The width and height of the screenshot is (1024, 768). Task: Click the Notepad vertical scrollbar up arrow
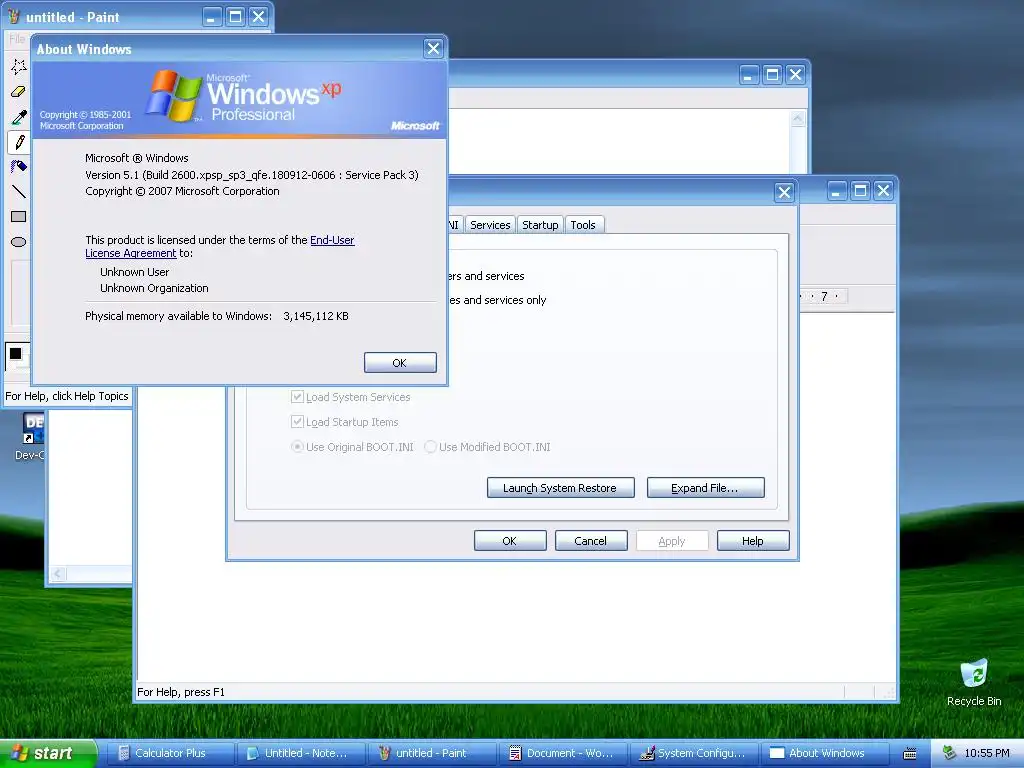[x=797, y=119]
